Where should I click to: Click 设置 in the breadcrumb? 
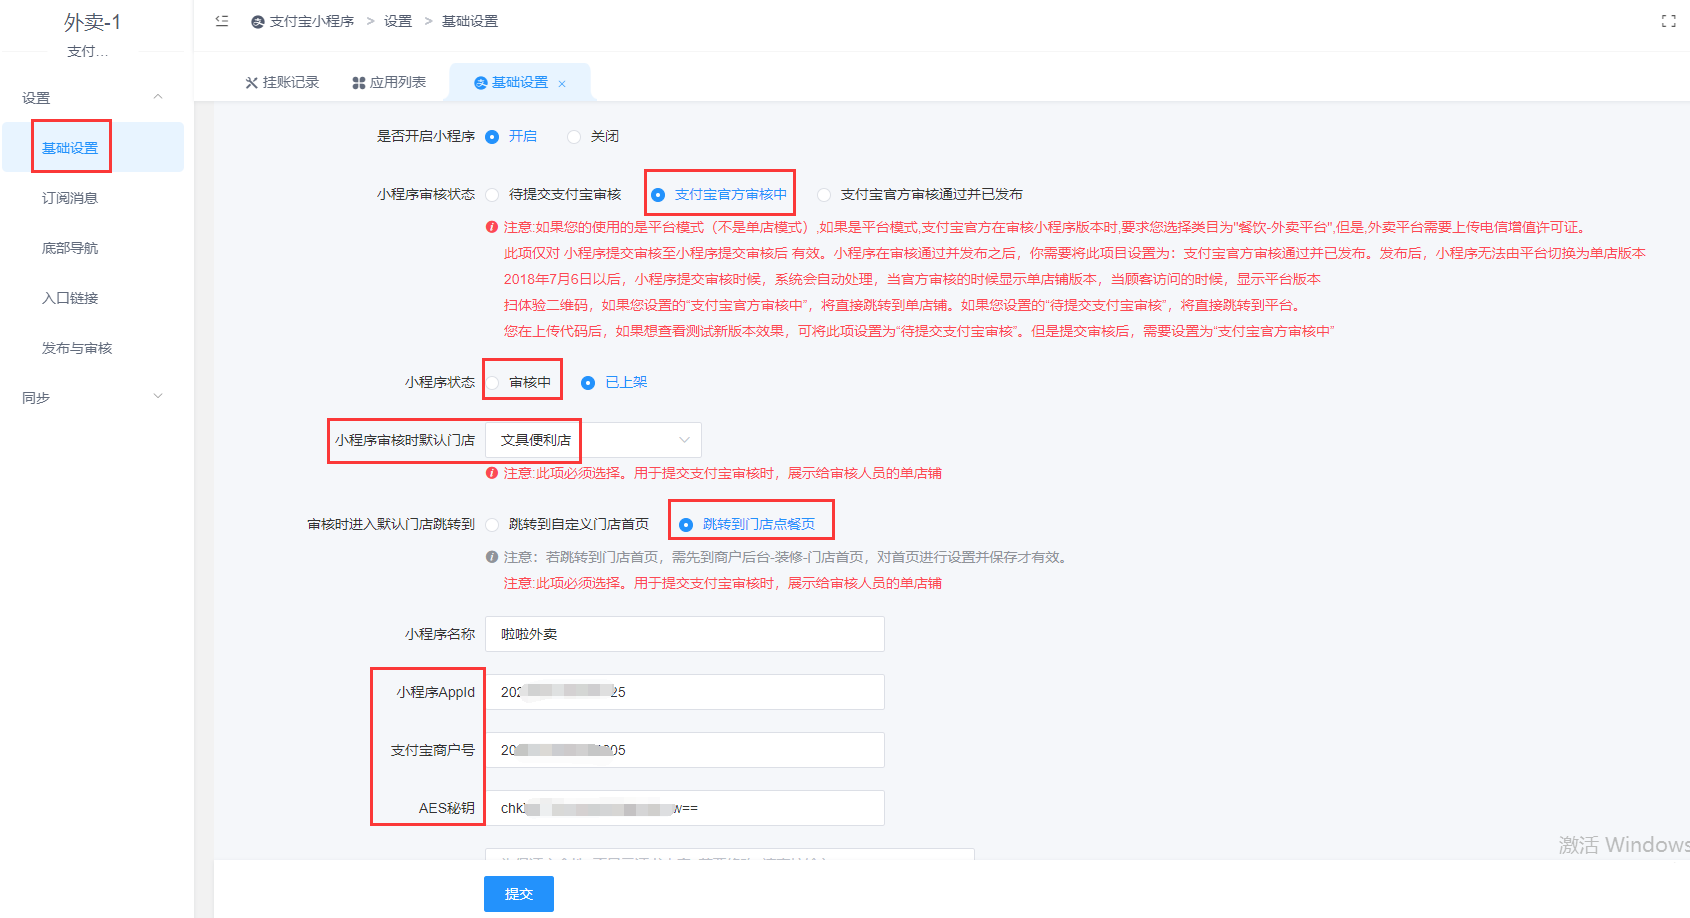(x=398, y=21)
